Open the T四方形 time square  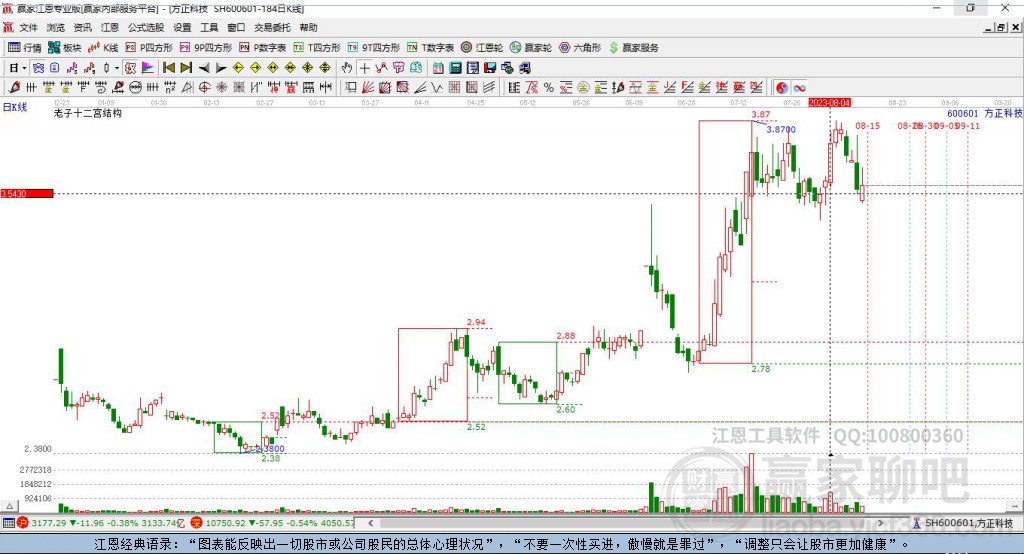pos(317,48)
